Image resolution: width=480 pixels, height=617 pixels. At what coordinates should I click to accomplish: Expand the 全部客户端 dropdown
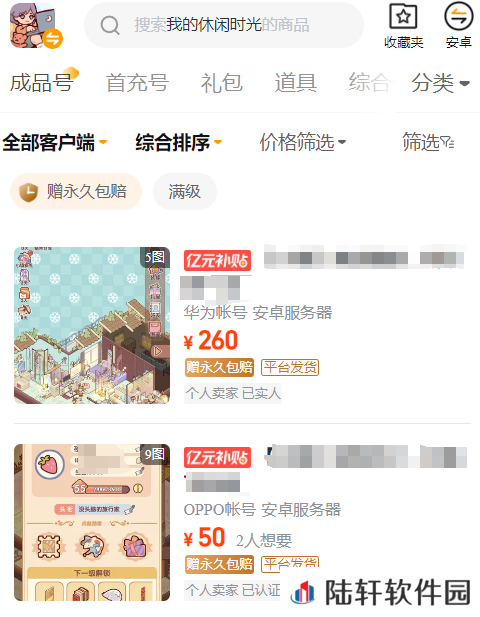pyautogui.click(x=55, y=142)
